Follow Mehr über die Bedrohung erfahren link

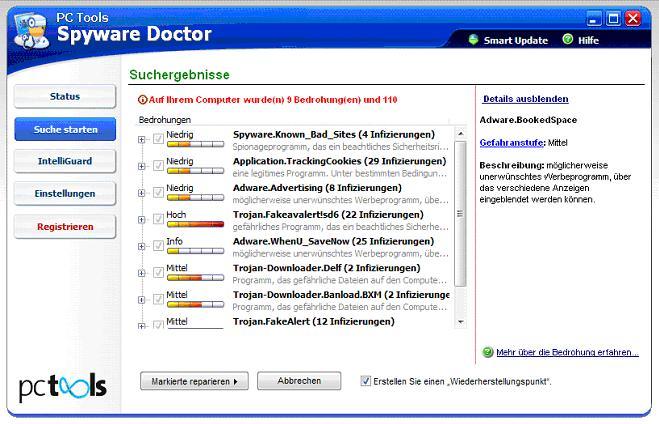point(567,352)
